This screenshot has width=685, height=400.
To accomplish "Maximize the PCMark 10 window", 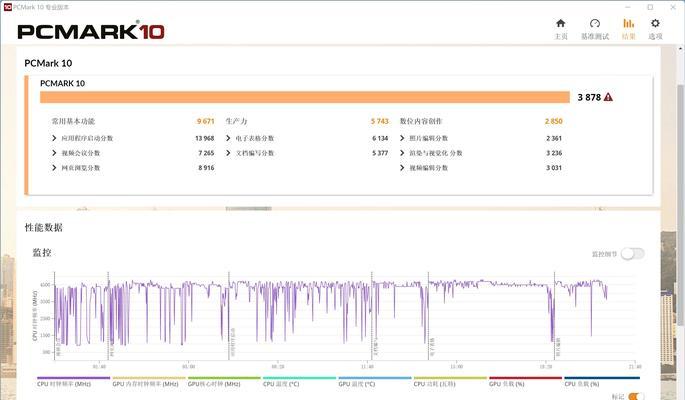I will (650, 7).
